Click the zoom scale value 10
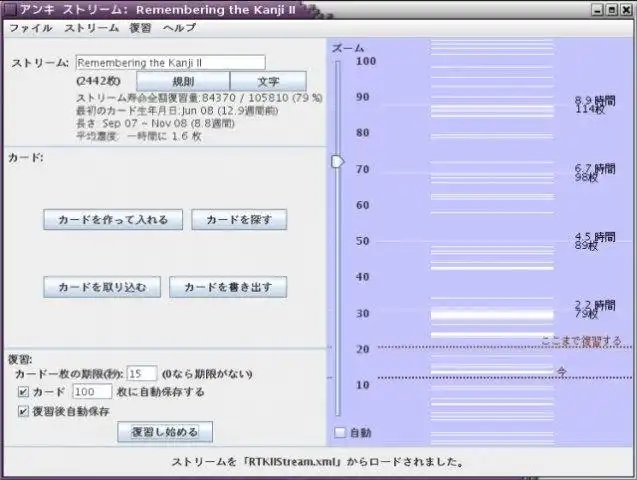Viewport: 637px width, 480px height. click(x=362, y=385)
